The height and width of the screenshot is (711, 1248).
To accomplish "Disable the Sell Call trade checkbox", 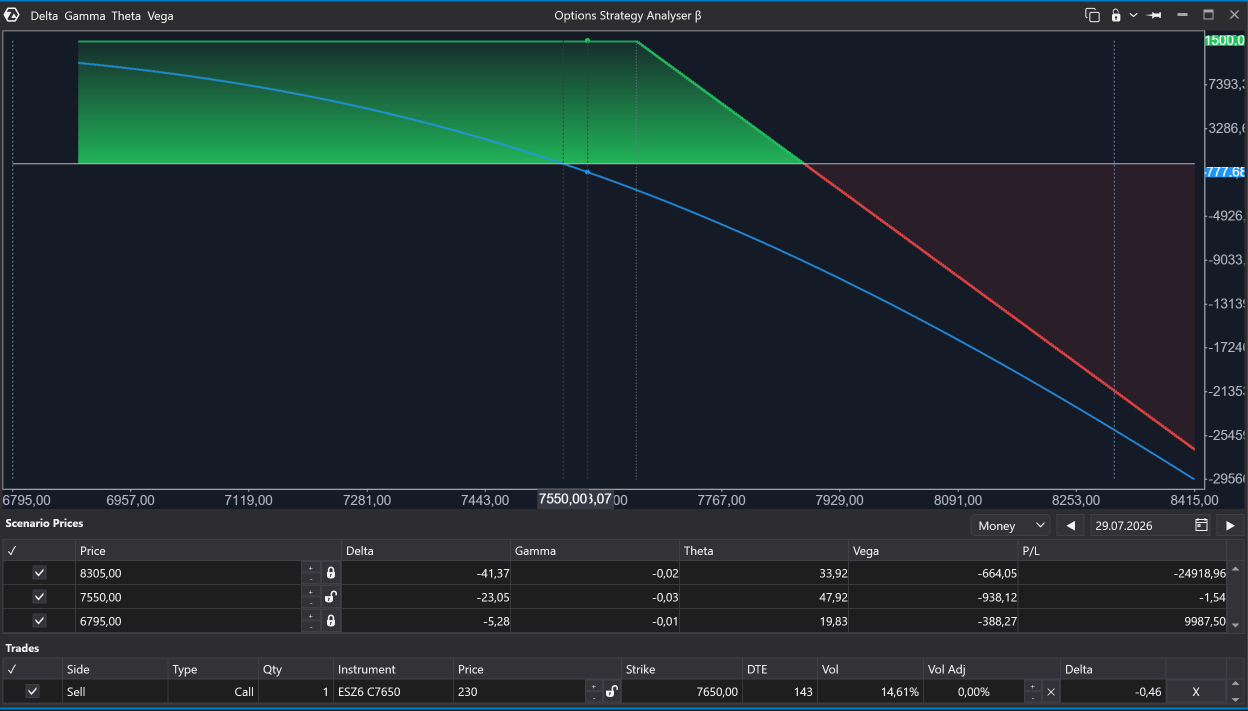I will 32,691.
